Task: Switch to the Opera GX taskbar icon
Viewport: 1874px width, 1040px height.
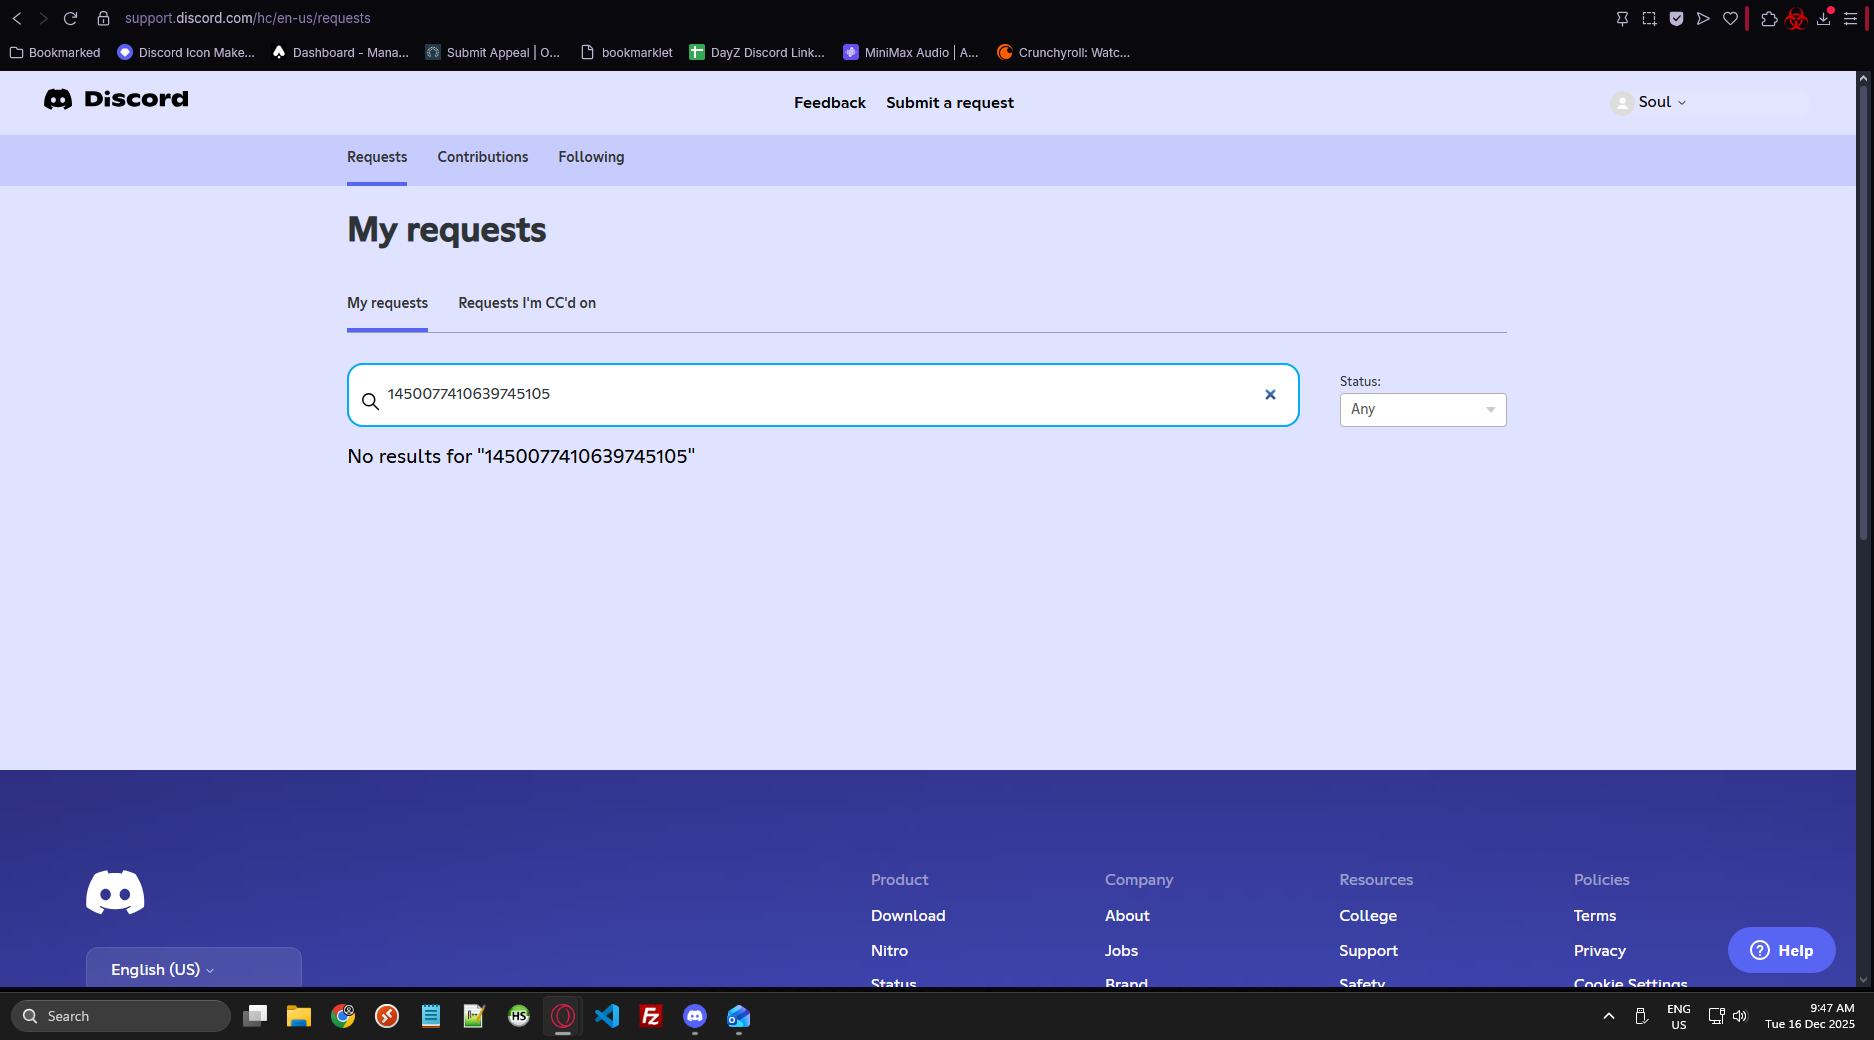Action: pyautogui.click(x=563, y=1016)
